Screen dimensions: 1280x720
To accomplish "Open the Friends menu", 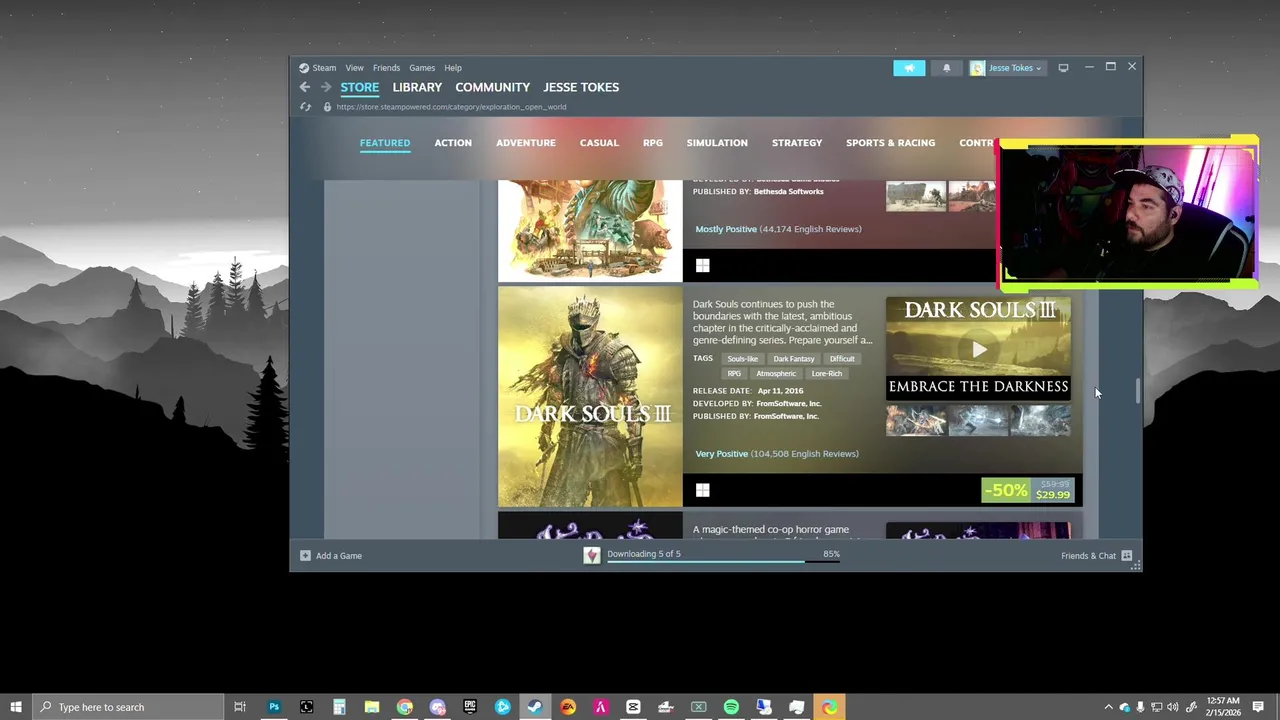I will tap(386, 68).
